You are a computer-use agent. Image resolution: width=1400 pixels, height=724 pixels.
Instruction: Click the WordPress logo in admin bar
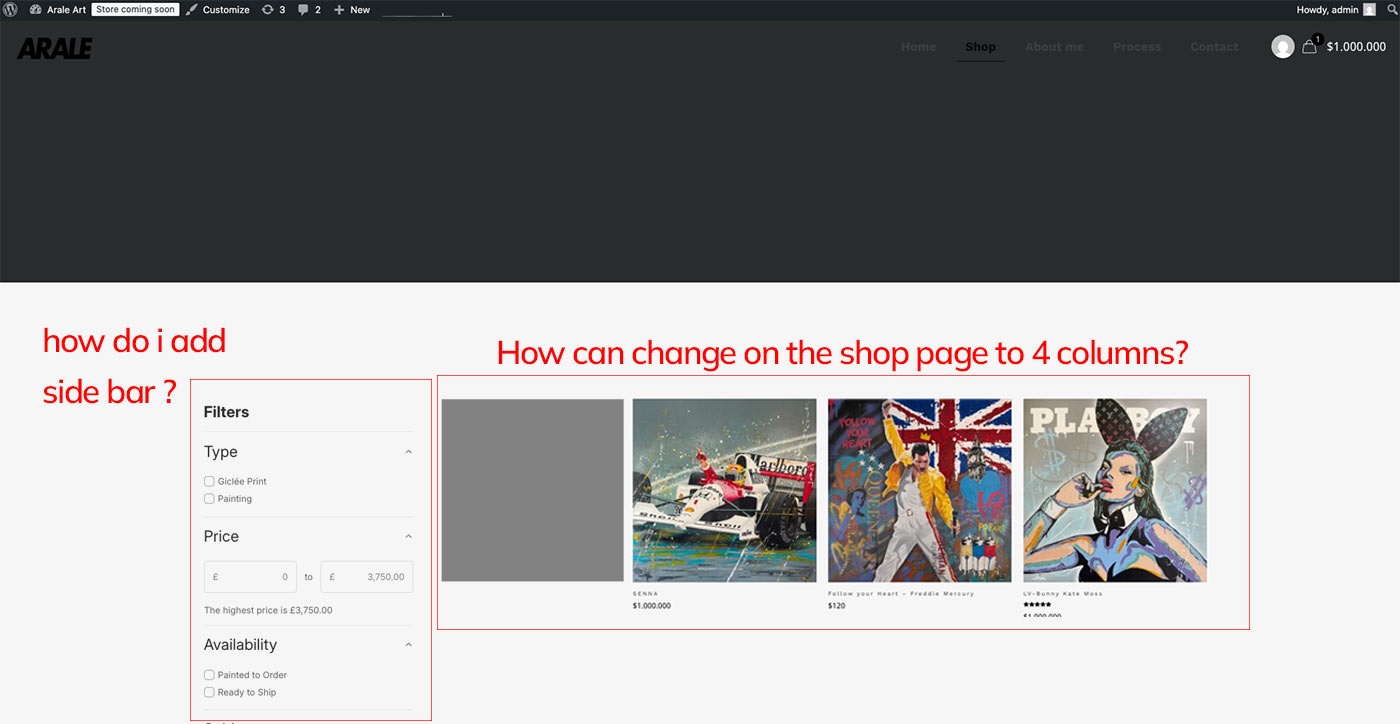[x=11, y=9]
